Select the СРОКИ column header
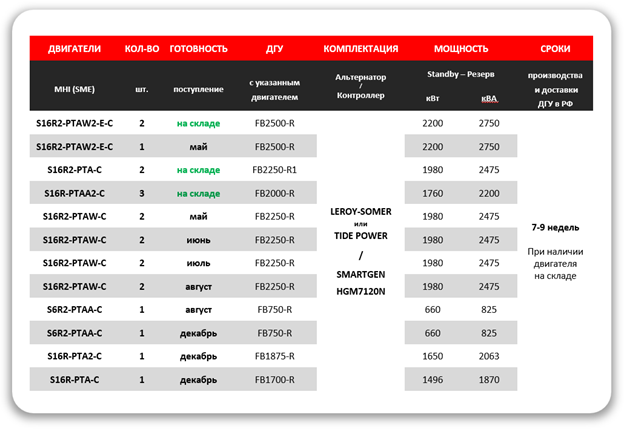 [555, 48]
